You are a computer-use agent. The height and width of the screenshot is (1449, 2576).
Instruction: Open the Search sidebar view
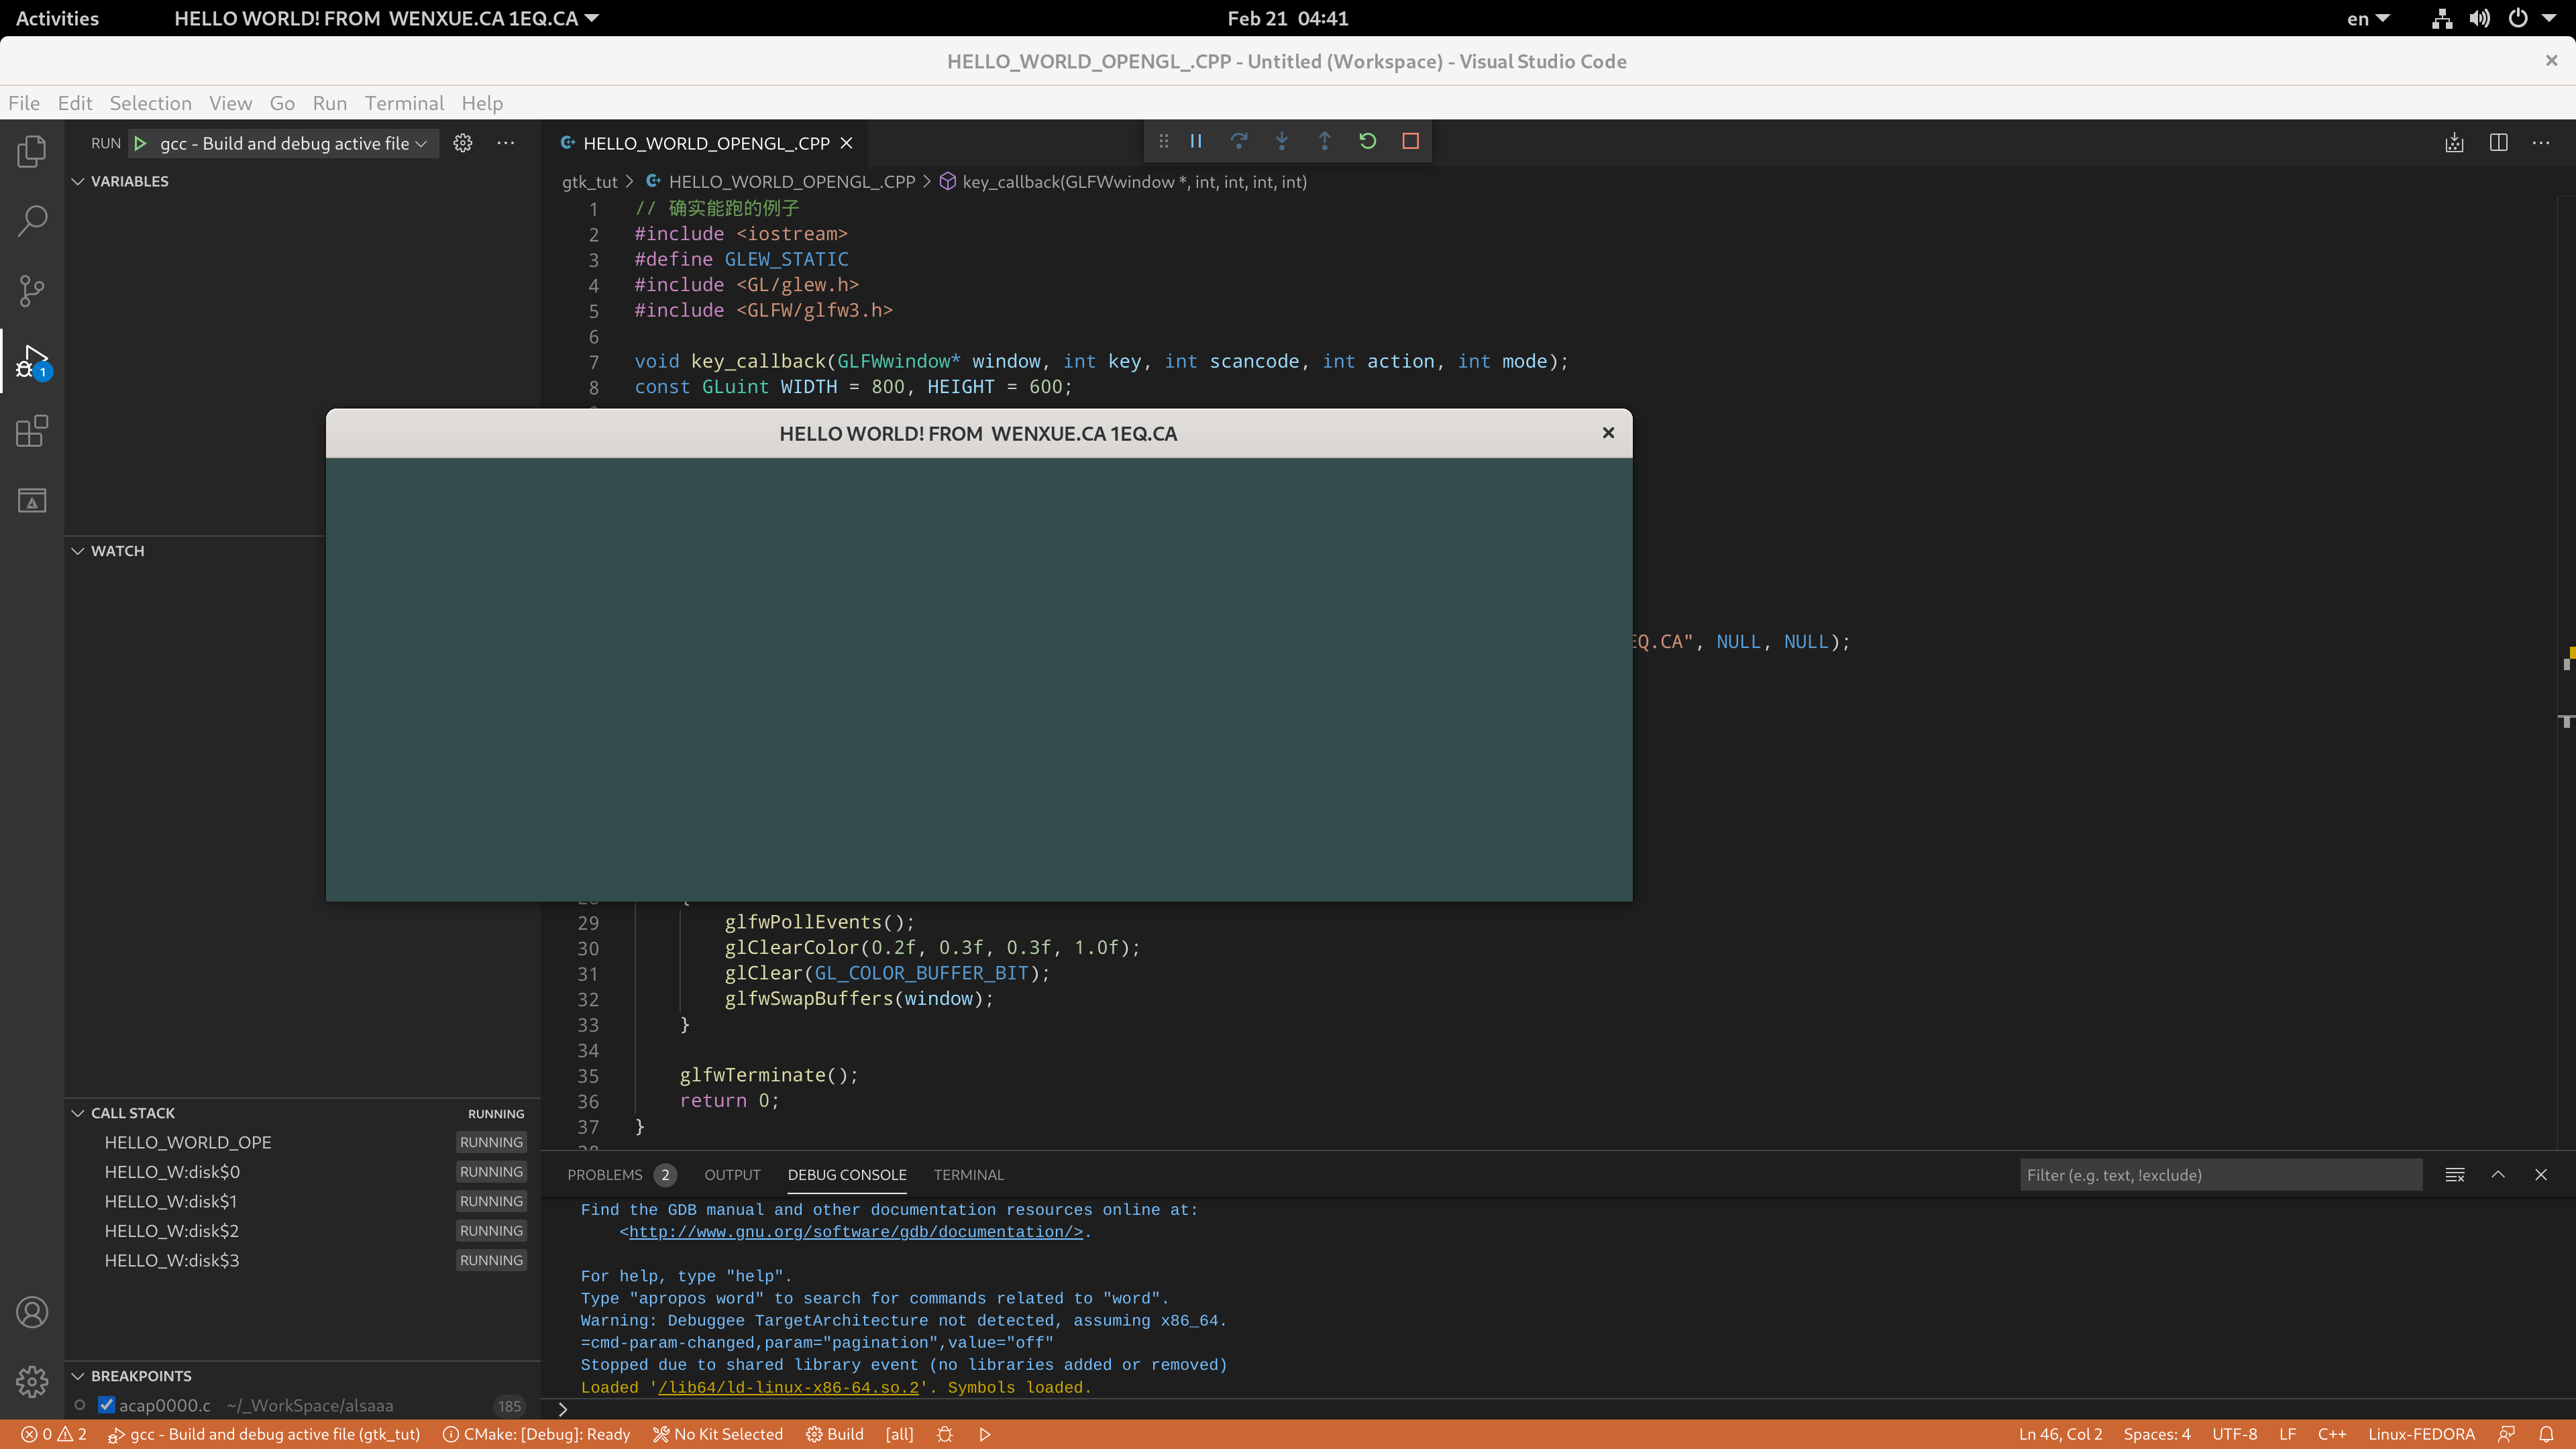(31, 219)
